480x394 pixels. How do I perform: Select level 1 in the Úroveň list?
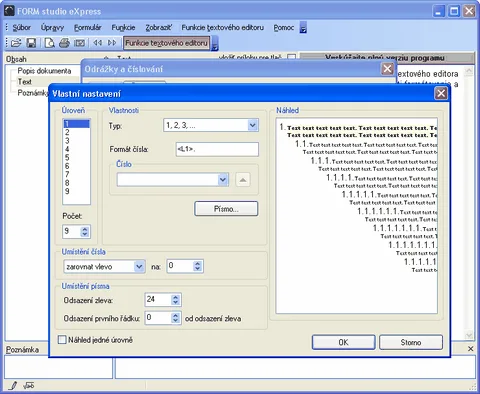[x=76, y=124]
